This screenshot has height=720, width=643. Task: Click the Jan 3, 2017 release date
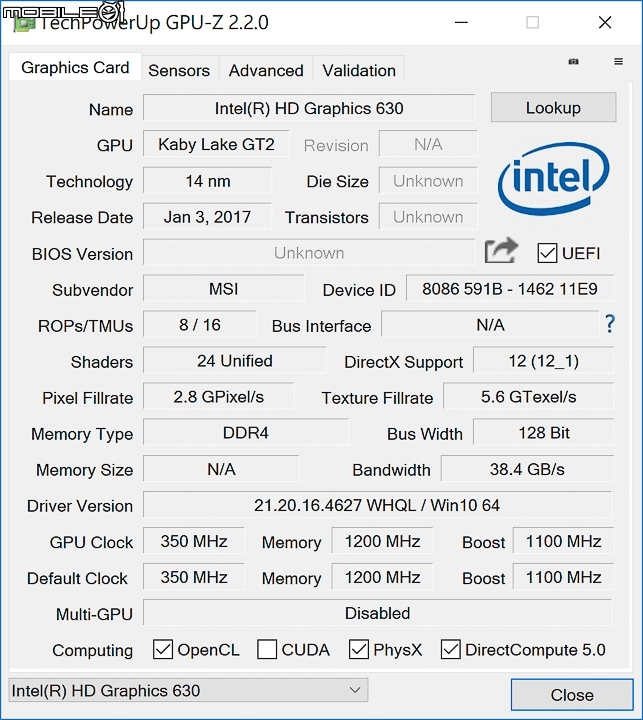coord(208,216)
